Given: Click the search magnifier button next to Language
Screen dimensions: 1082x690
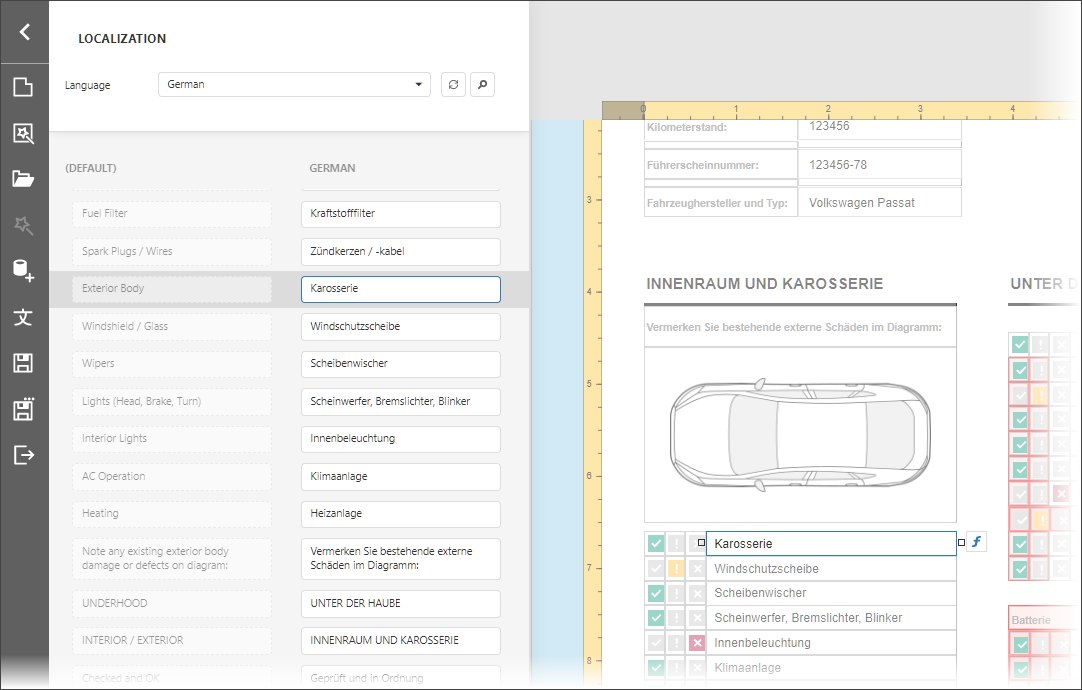Looking at the screenshot, I should pyautogui.click(x=482, y=85).
